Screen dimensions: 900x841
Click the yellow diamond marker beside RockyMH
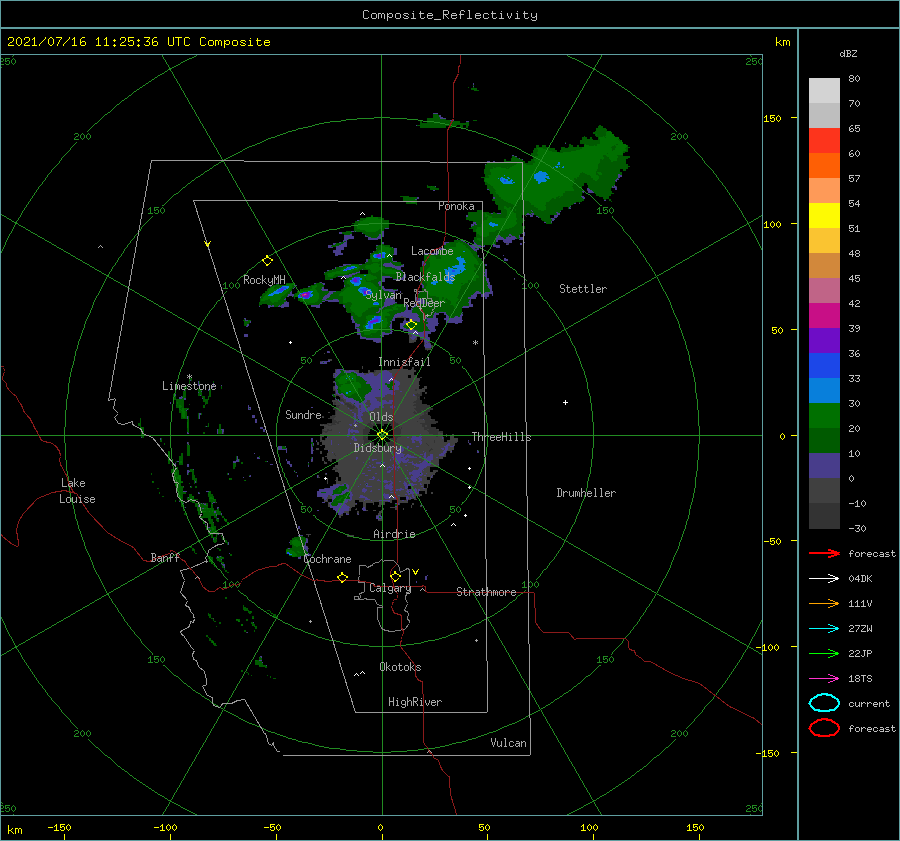267,261
